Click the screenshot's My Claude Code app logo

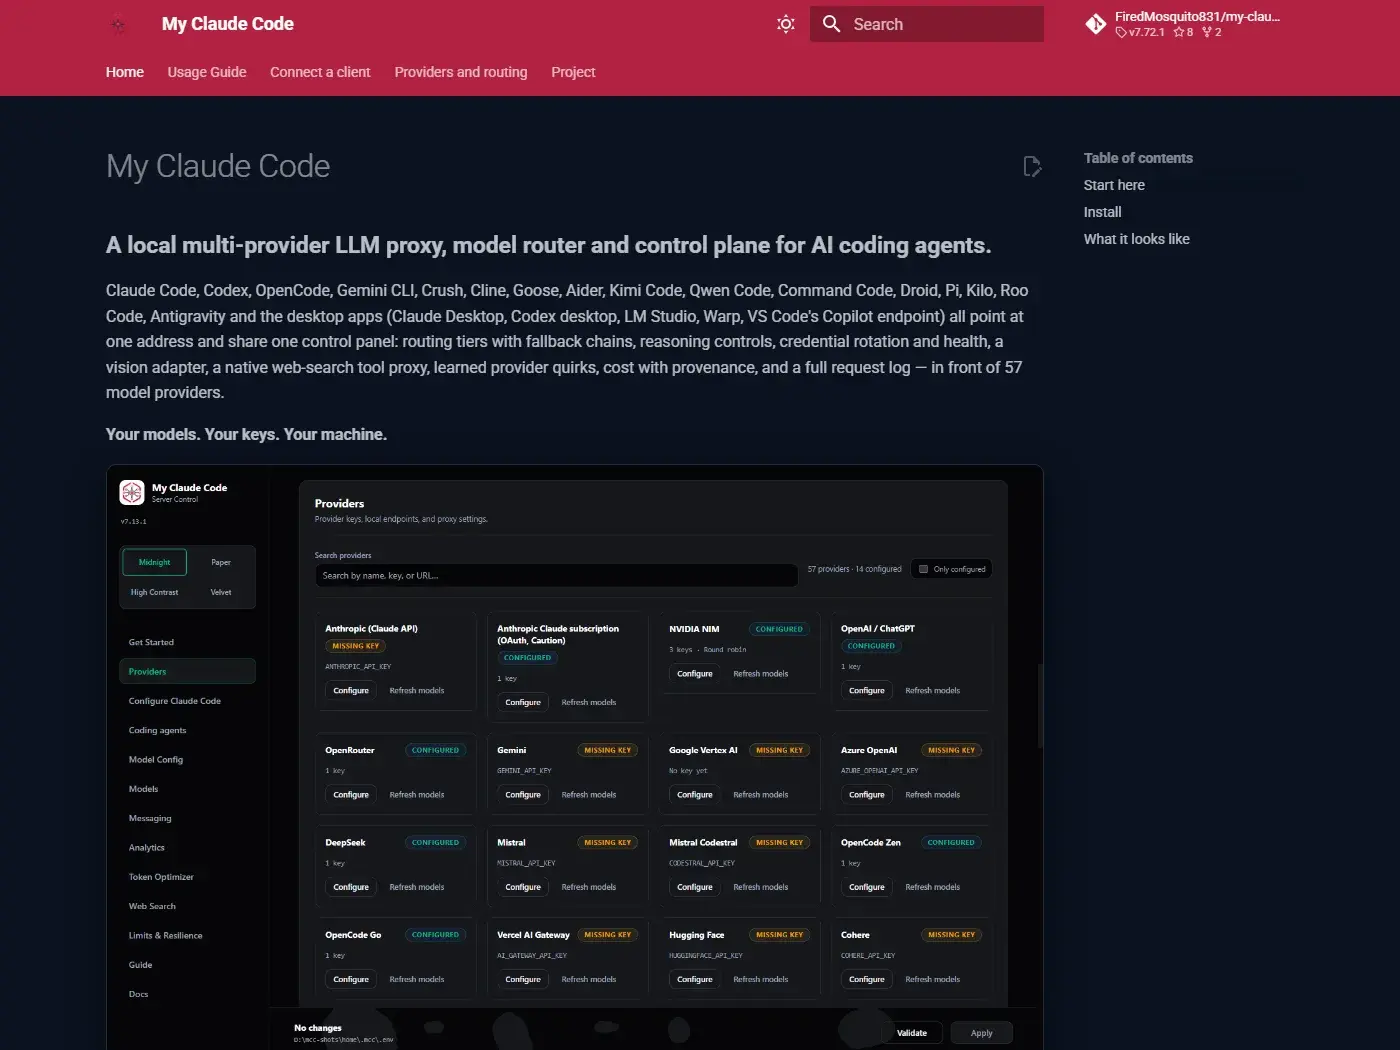pyautogui.click(x=132, y=492)
